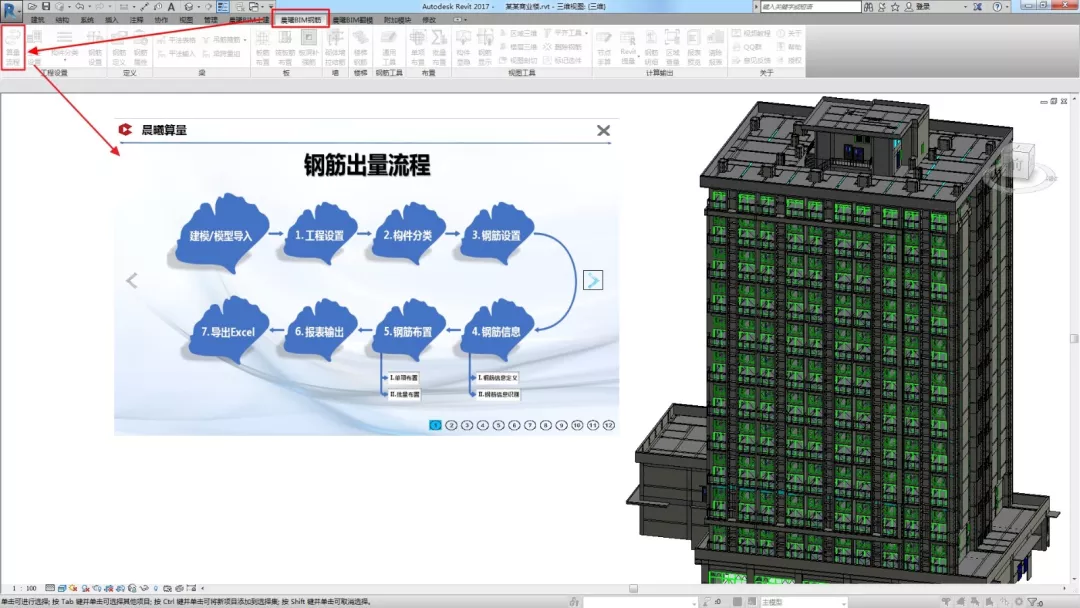Click the Save icon in quick access toolbar
The image size is (1080, 608).
click(x=45, y=7)
